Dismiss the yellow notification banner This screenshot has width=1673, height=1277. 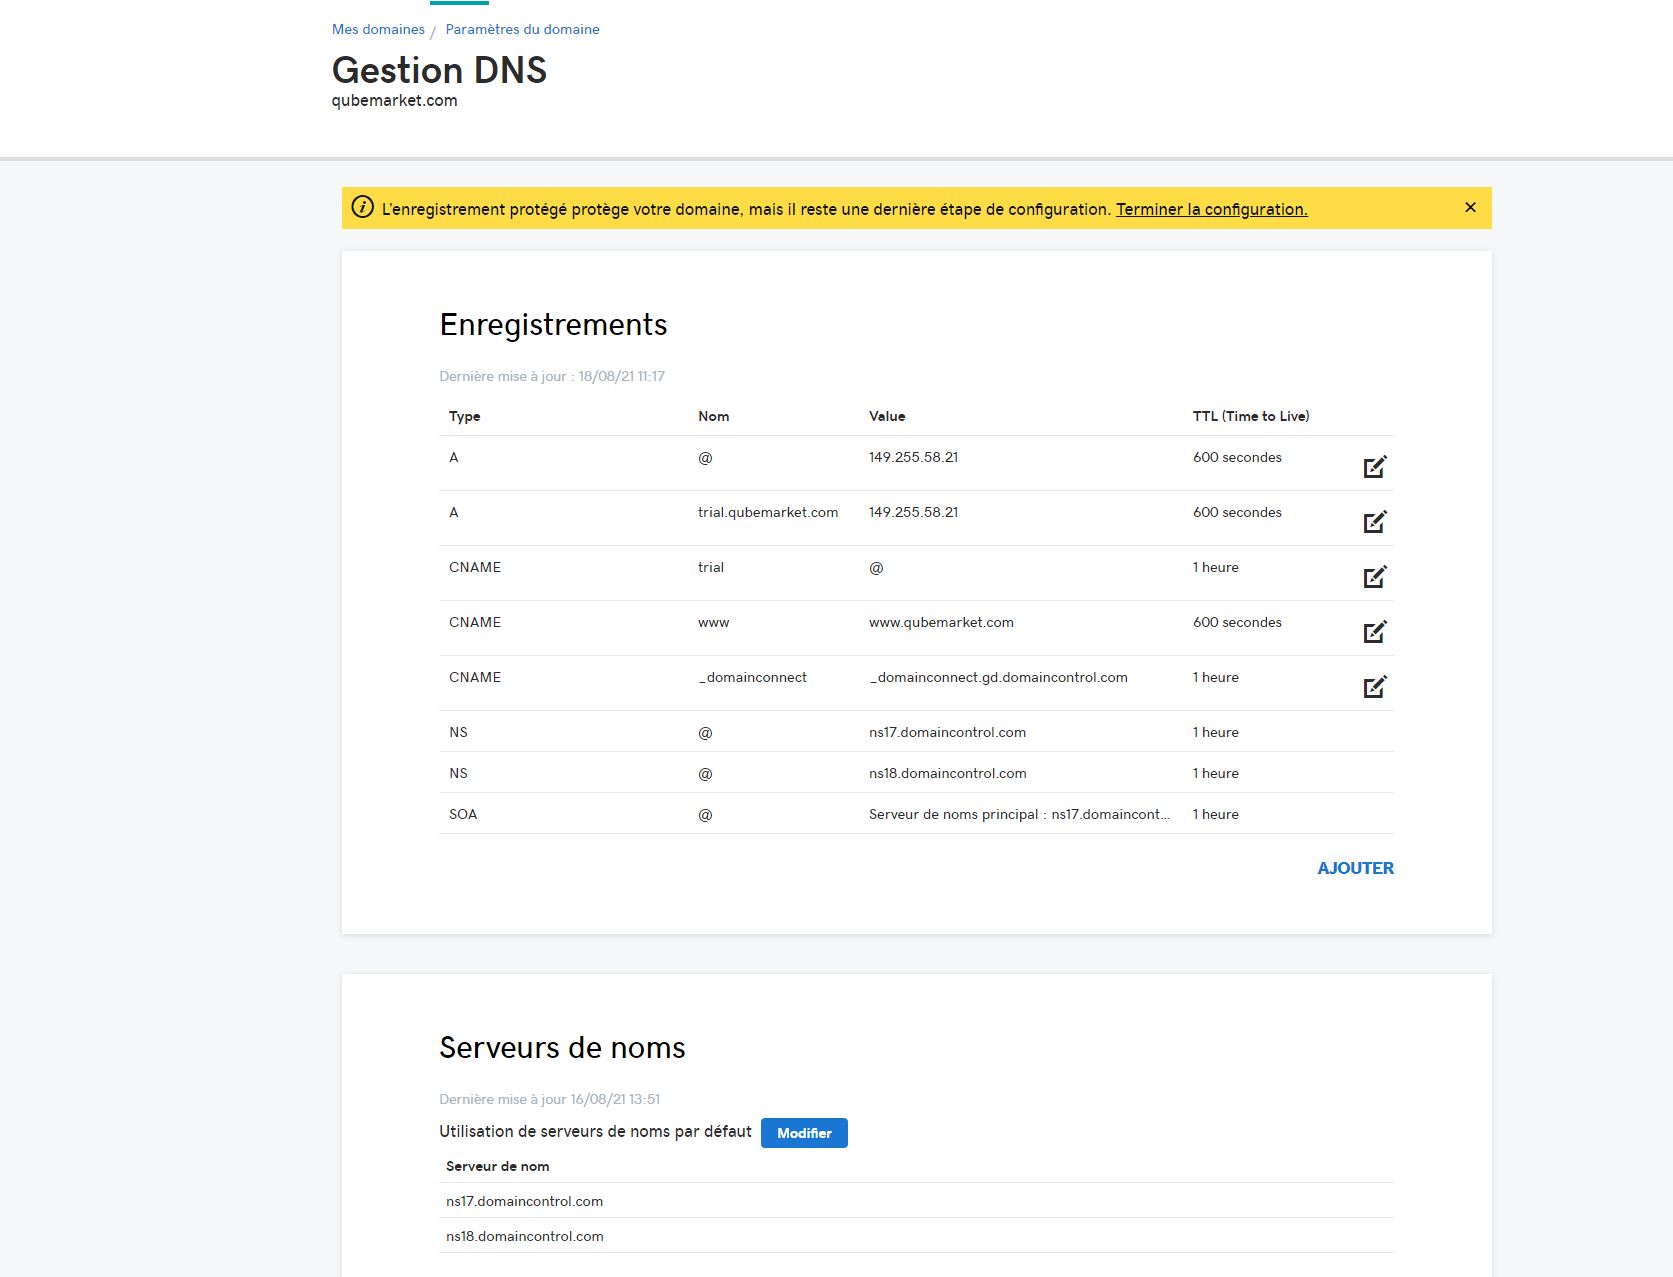[x=1469, y=208]
